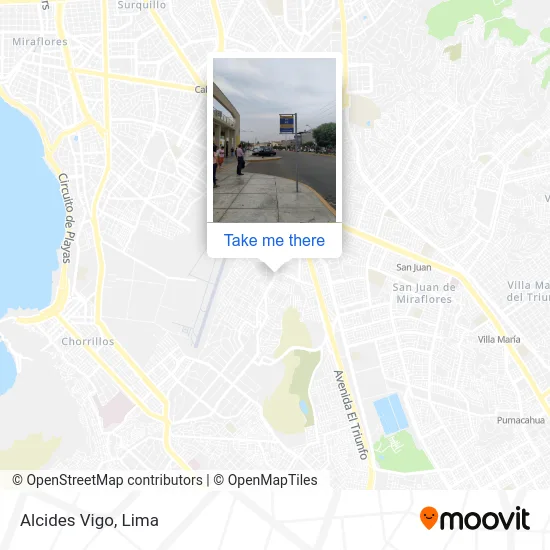This screenshot has height=550, width=550.
Task: Click the Take me there link
Action: point(274,241)
